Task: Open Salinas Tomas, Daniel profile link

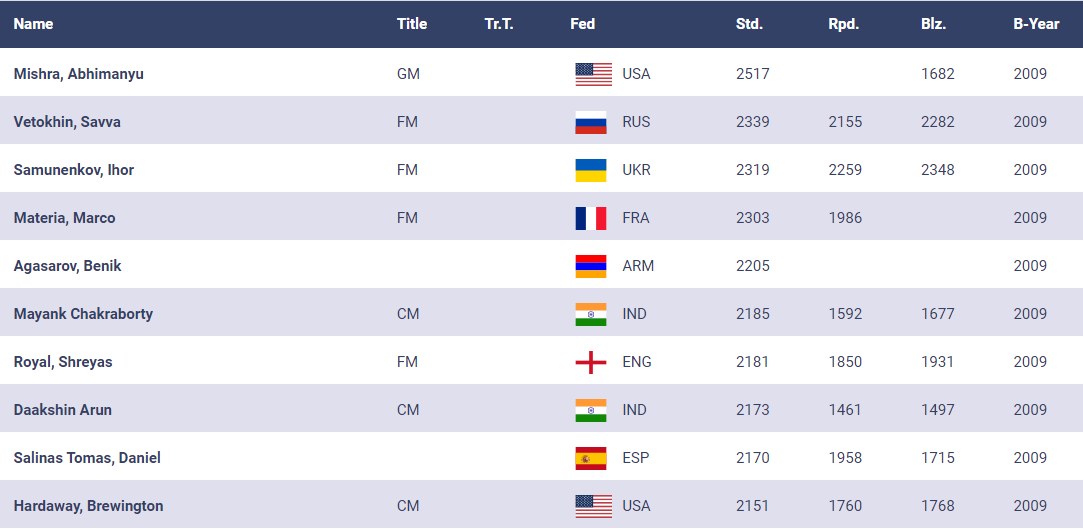Action: [87, 458]
